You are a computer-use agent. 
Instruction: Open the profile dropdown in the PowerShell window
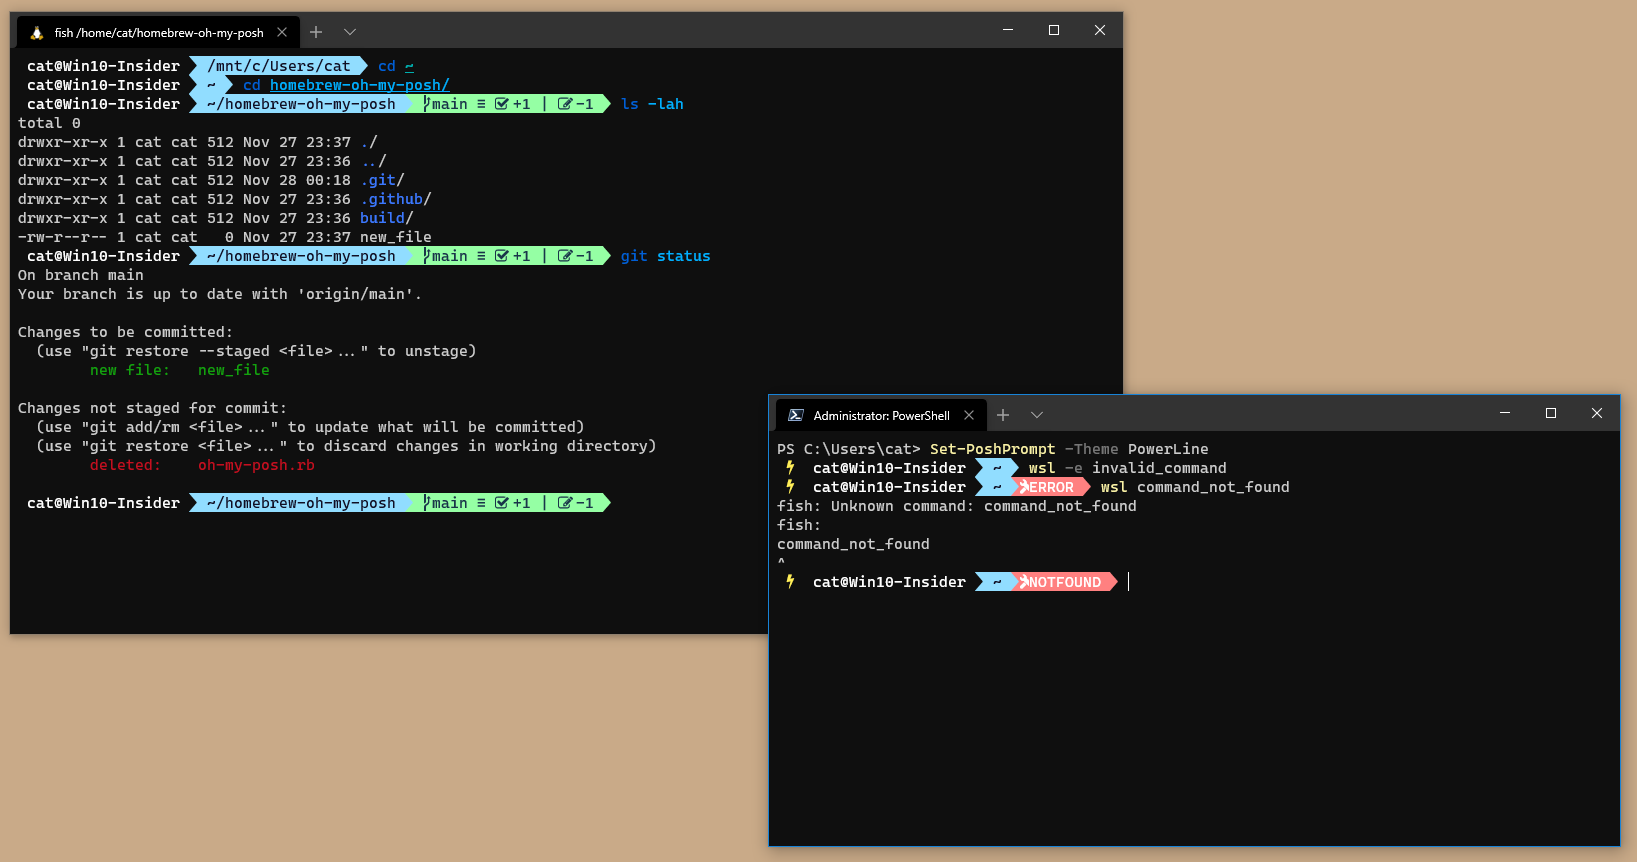[x=1037, y=415]
